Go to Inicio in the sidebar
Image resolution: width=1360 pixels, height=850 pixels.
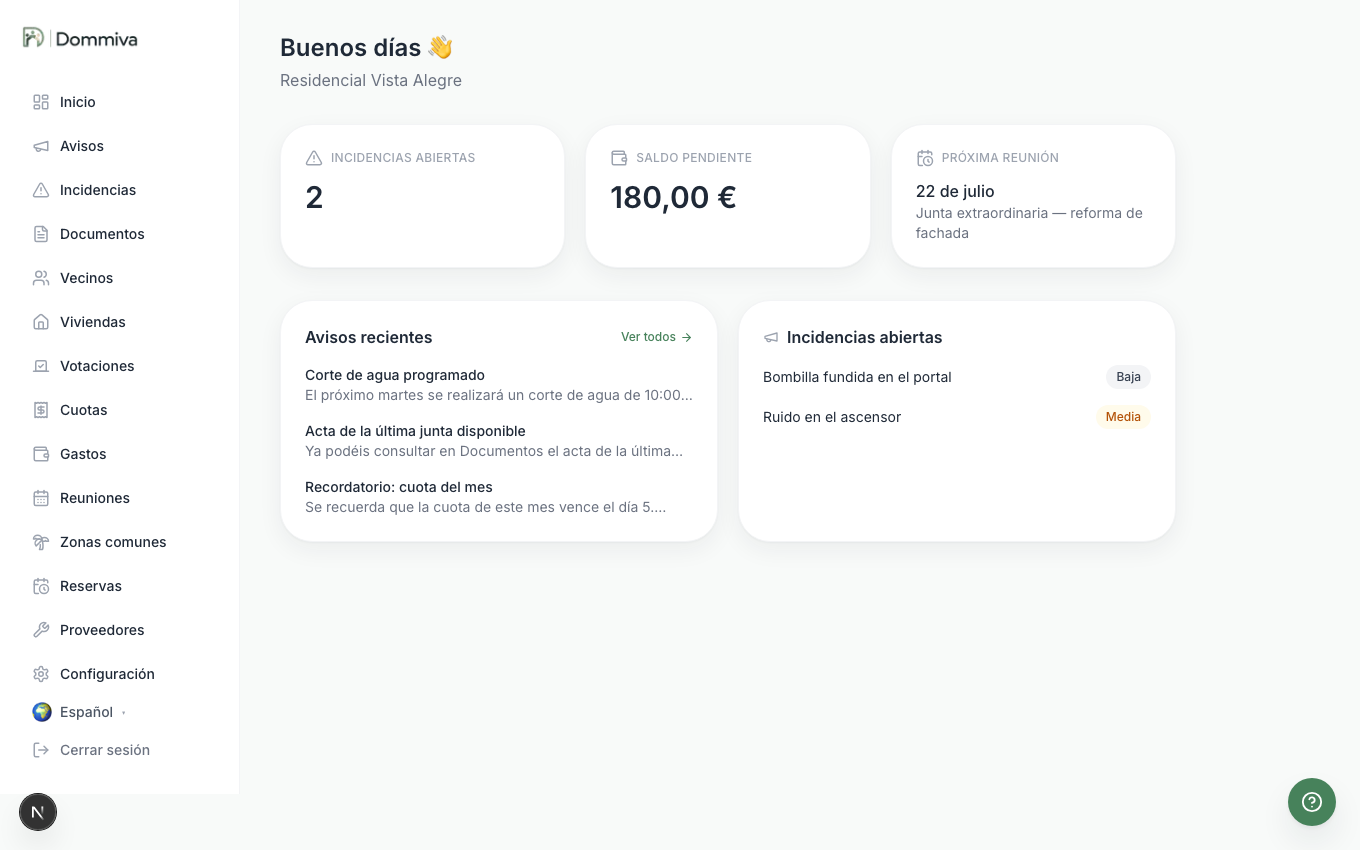click(x=78, y=102)
